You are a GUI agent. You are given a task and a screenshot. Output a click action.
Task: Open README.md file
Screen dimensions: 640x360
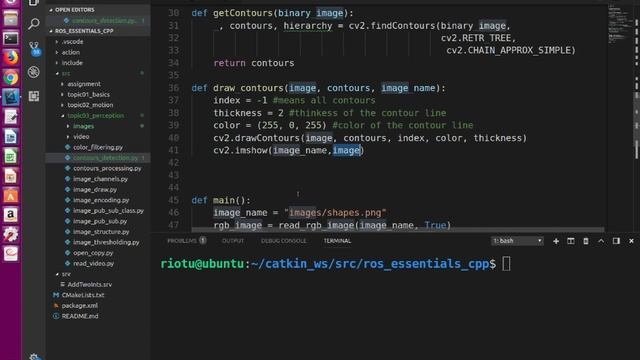click(x=80, y=316)
